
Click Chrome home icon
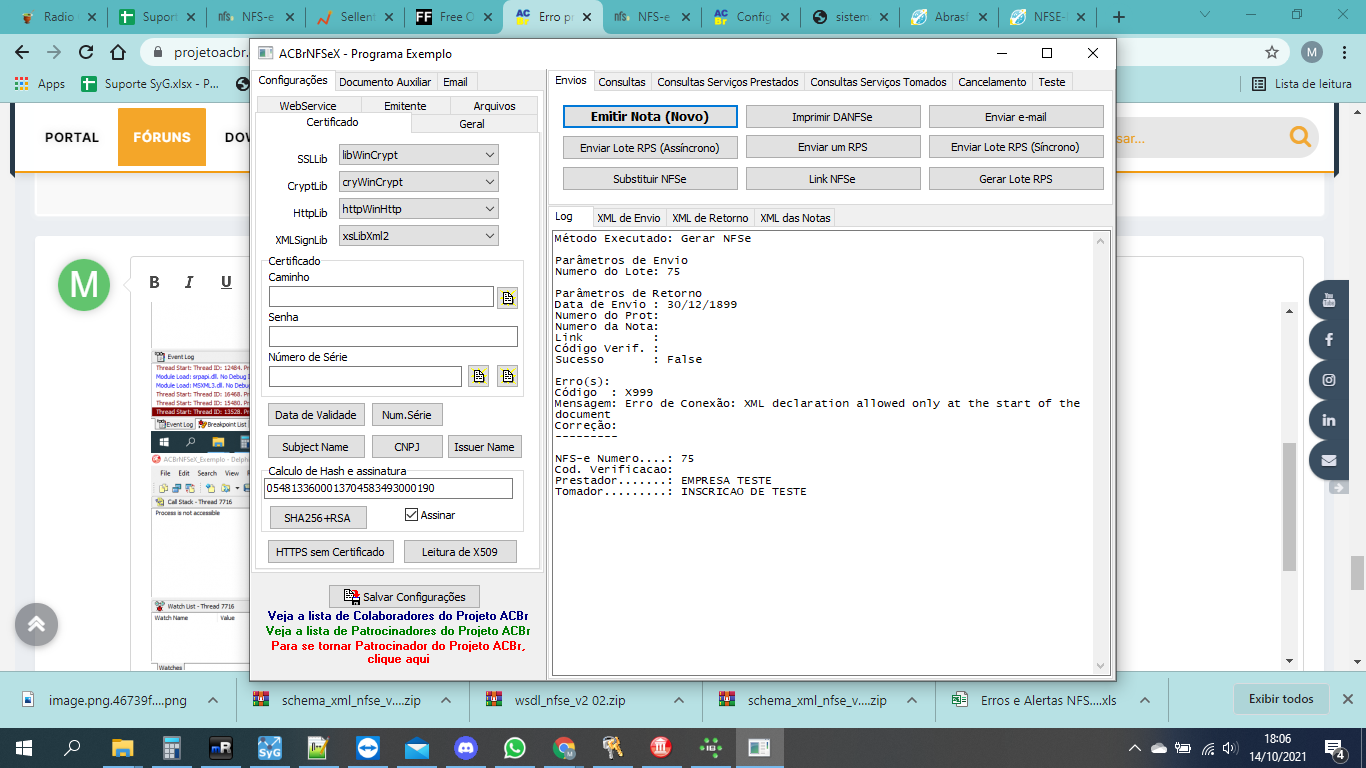[x=118, y=52]
